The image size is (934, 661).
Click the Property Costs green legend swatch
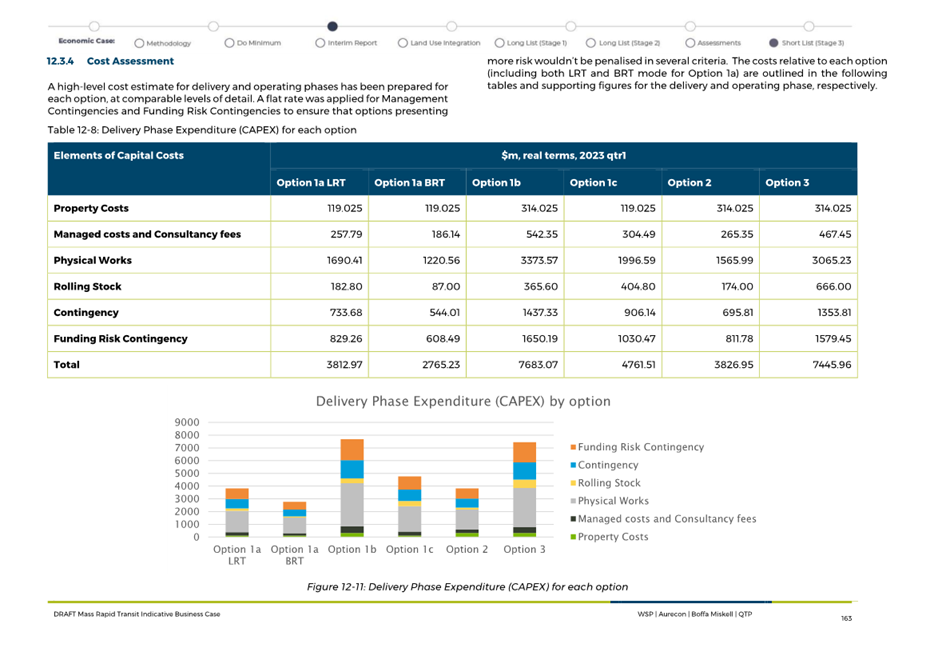[573, 537]
